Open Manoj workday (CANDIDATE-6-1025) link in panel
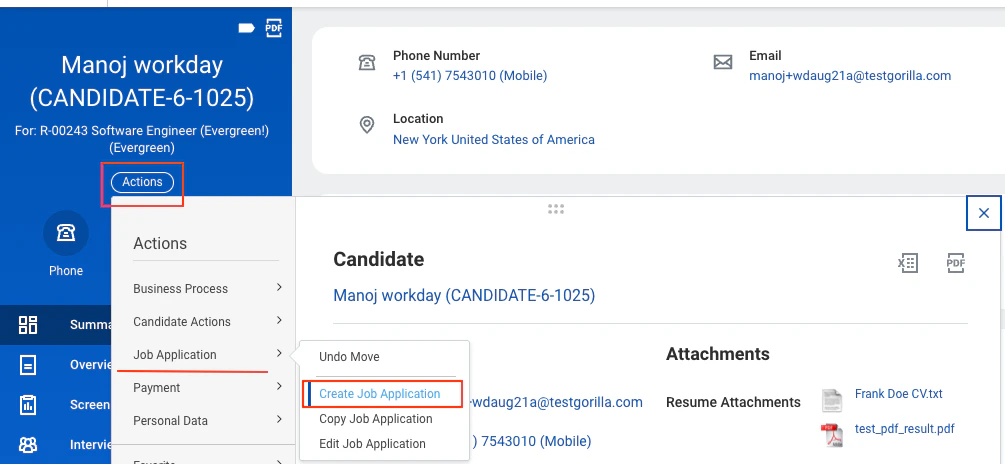 tap(464, 295)
